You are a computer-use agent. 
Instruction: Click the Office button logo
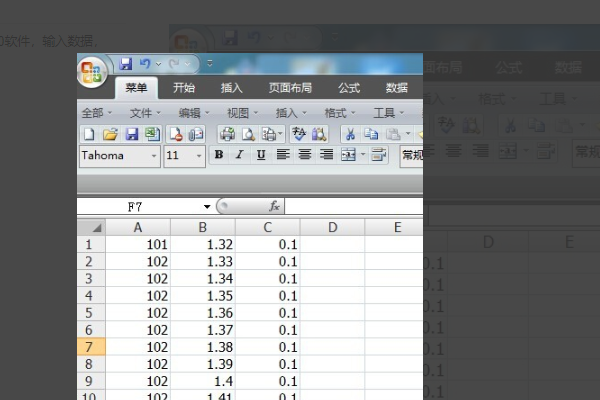[94, 71]
